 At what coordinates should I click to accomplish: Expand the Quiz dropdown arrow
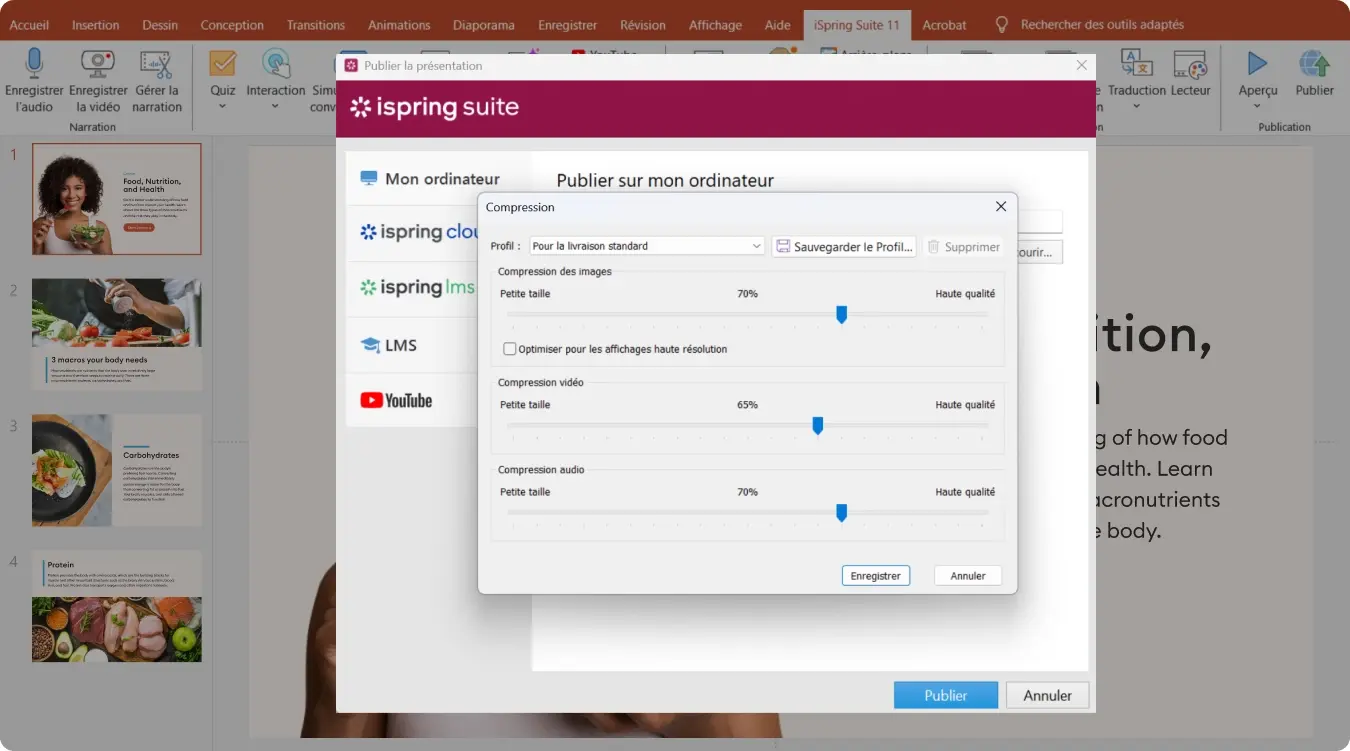pos(223,106)
